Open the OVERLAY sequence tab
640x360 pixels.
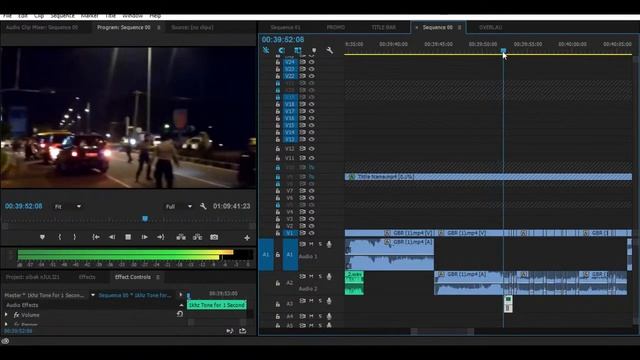[x=490, y=27]
